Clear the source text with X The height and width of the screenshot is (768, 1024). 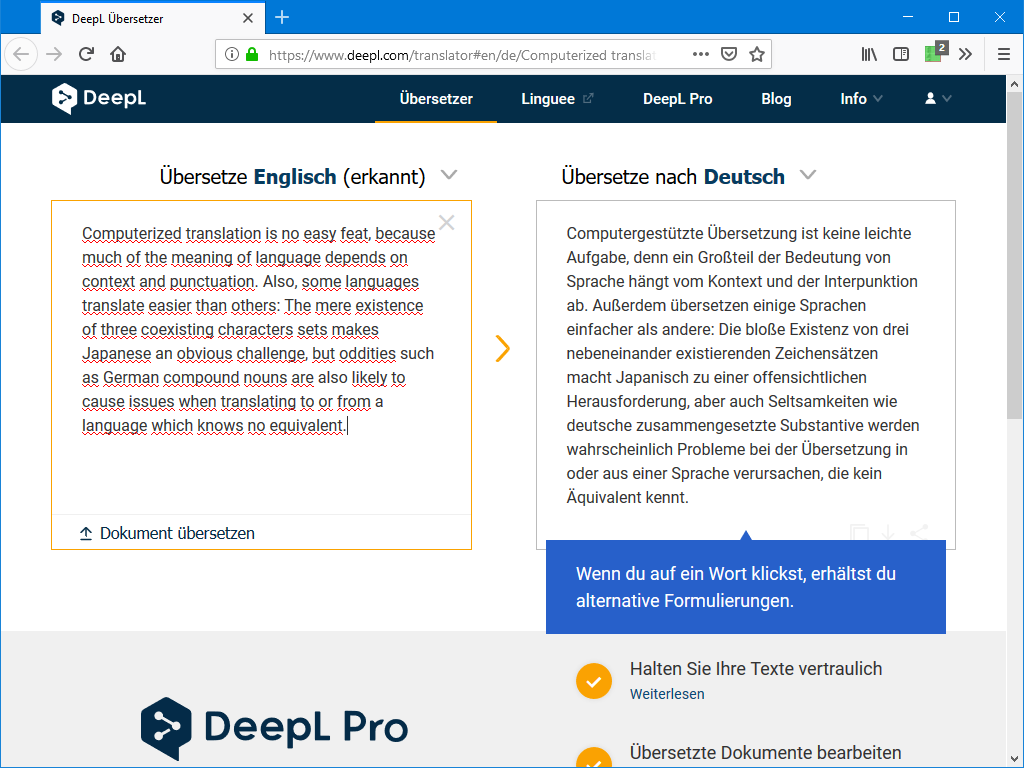[x=447, y=223]
